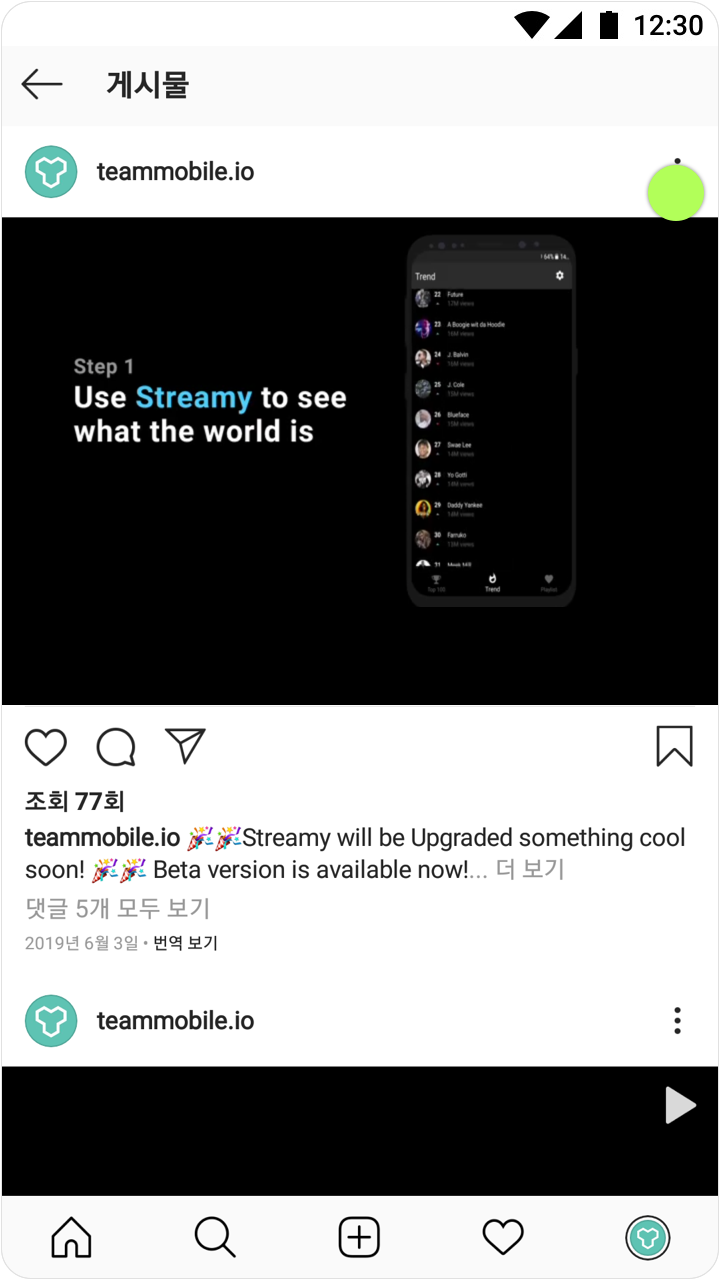Open teammobile.io profile from first post header

point(175,172)
